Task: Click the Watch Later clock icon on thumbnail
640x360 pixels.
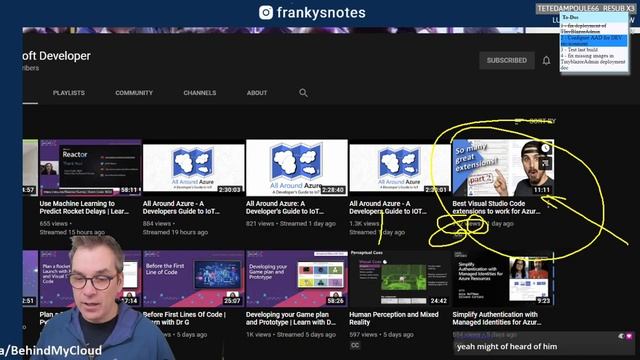Action: 546,149
